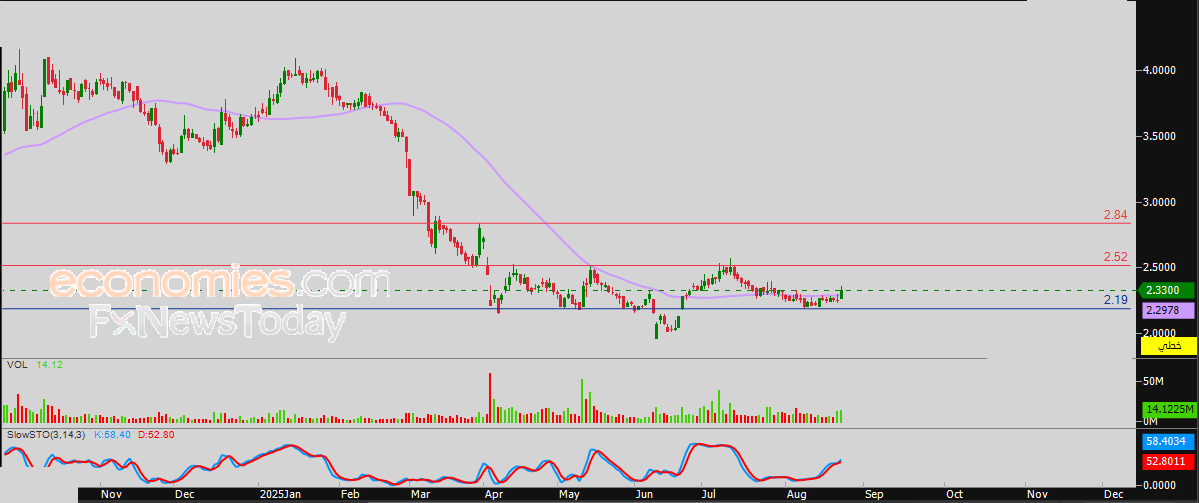Click the 2.19 support level label
The image size is (1199, 503).
tap(1116, 300)
